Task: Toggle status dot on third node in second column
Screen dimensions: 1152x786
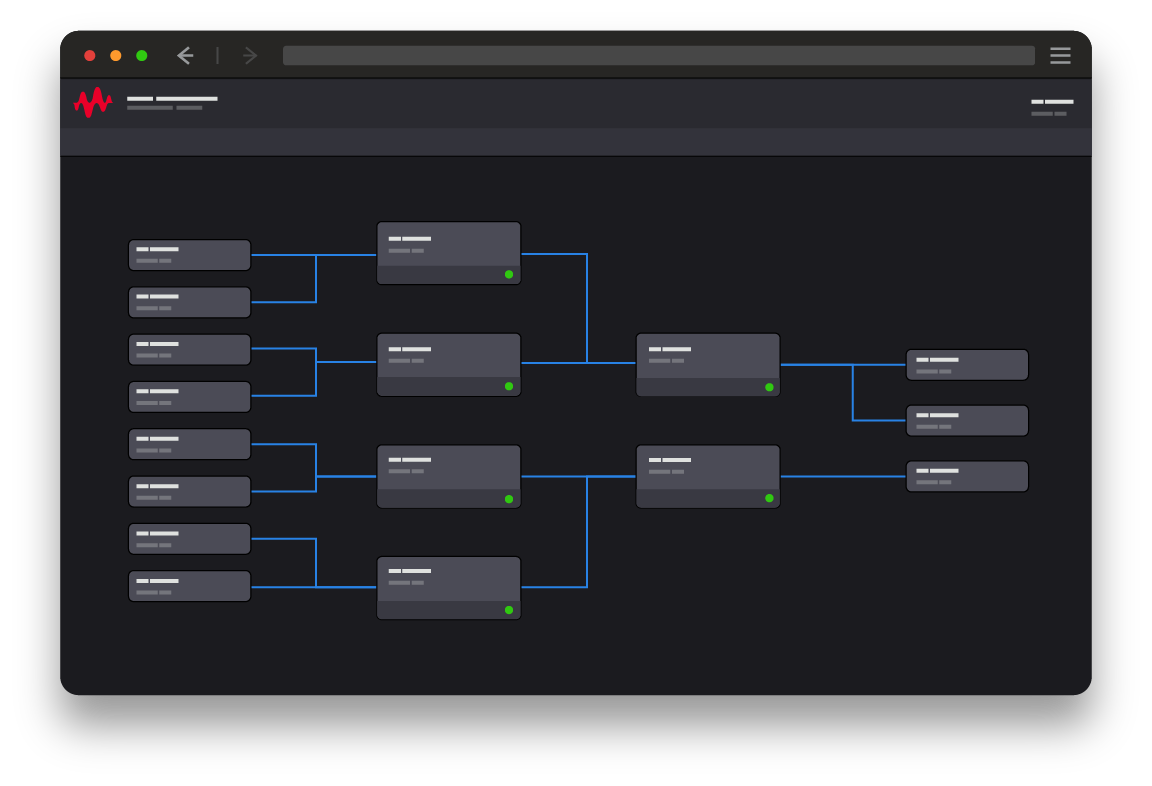Action: pyautogui.click(x=509, y=499)
